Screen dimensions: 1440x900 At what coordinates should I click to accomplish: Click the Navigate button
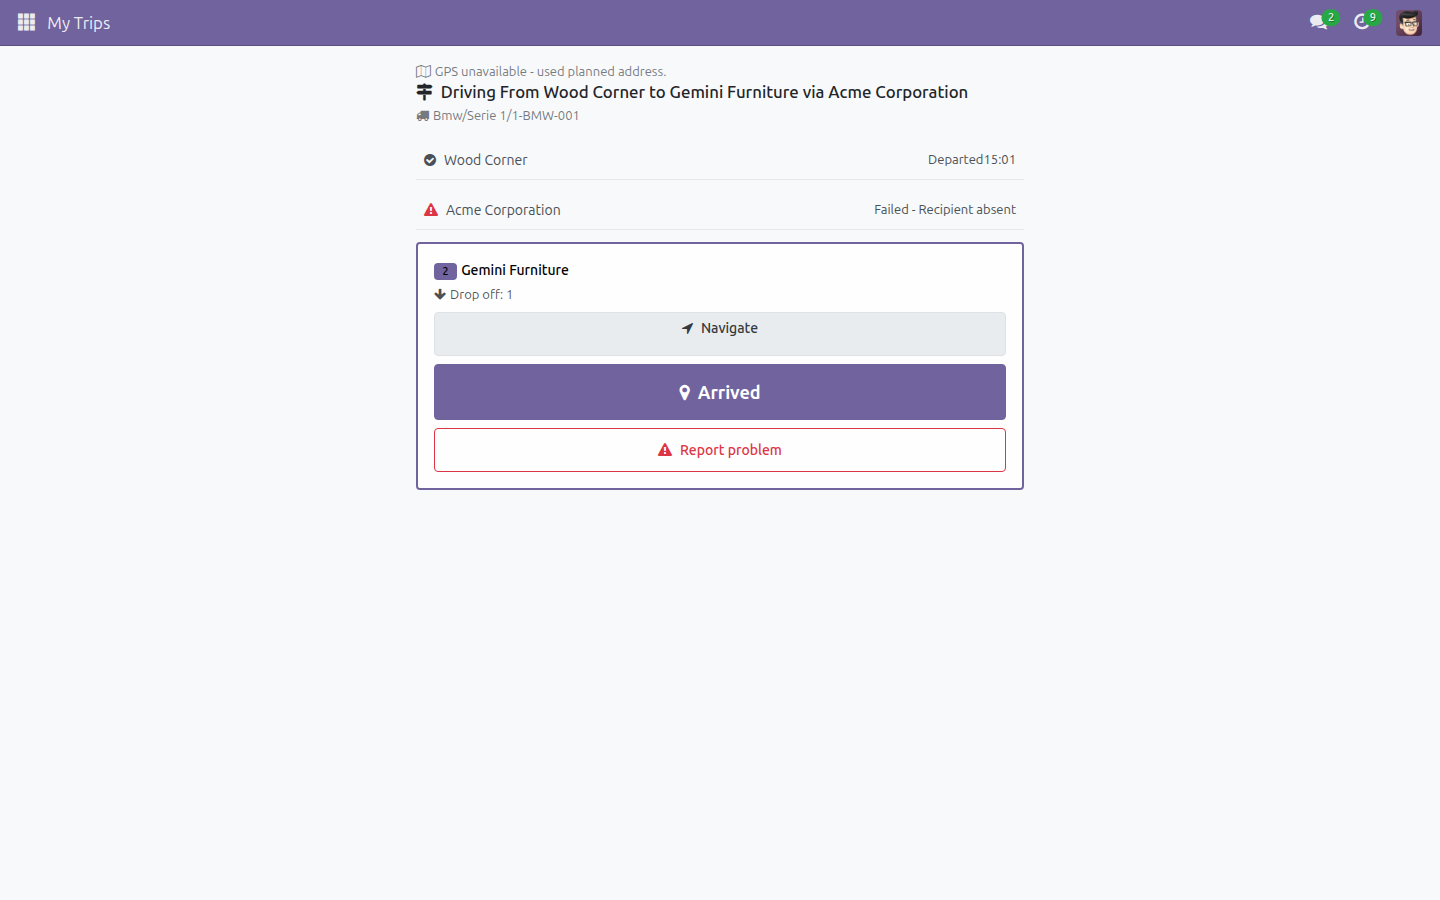[x=720, y=334]
